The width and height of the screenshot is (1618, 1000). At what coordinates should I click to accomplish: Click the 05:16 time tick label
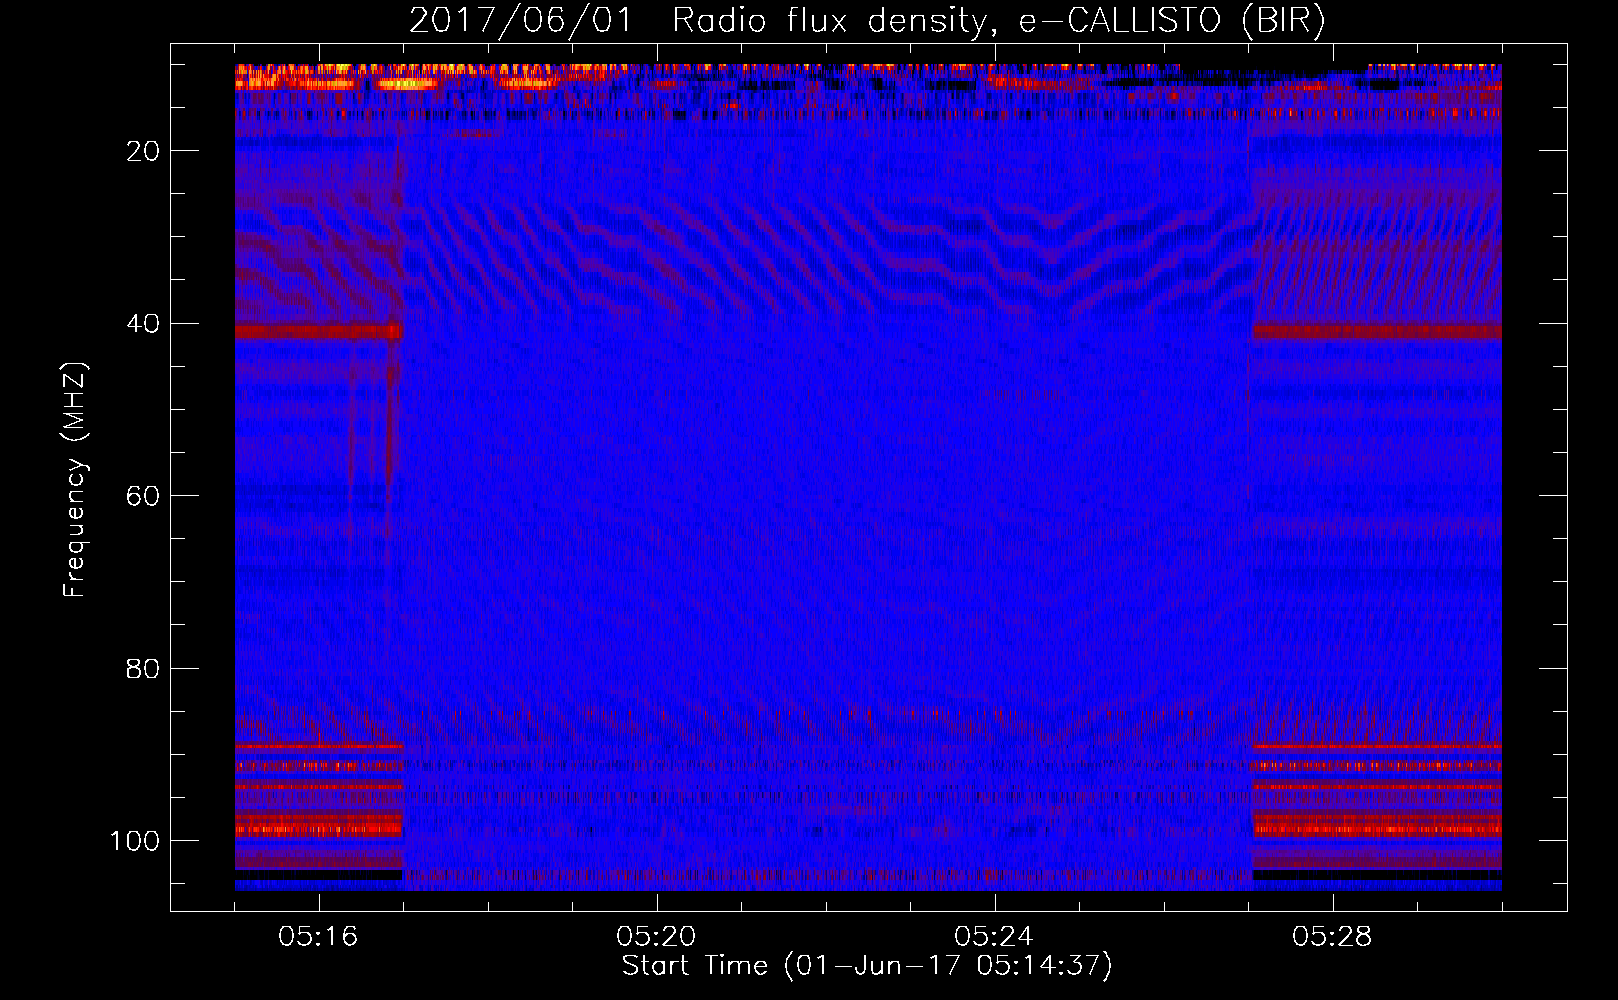(x=318, y=937)
